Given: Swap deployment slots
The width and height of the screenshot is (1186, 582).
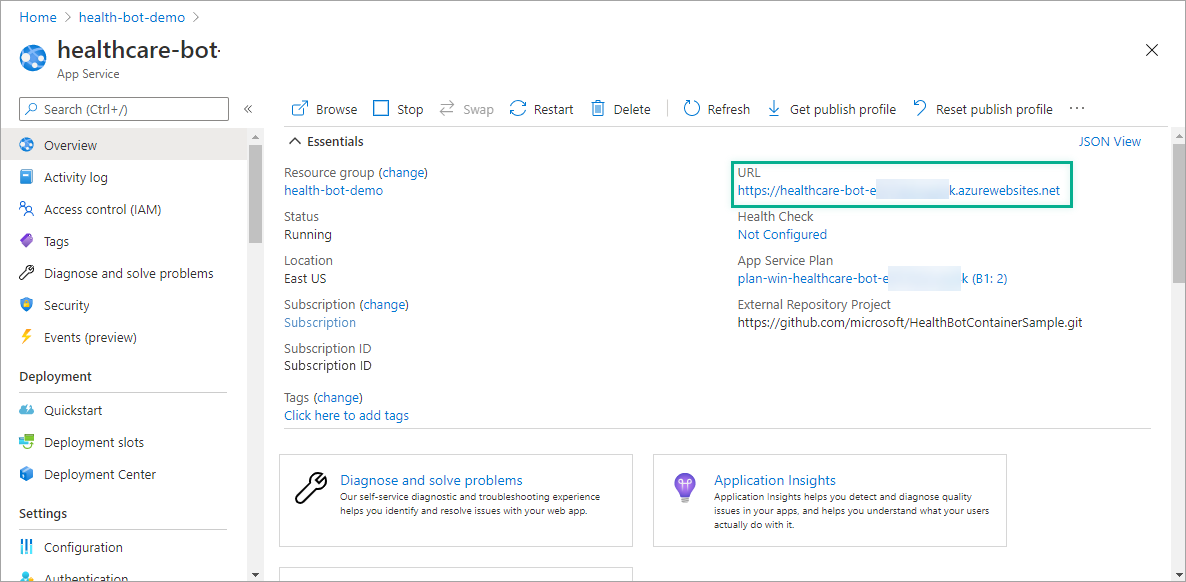Looking at the screenshot, I should [466, 108].
